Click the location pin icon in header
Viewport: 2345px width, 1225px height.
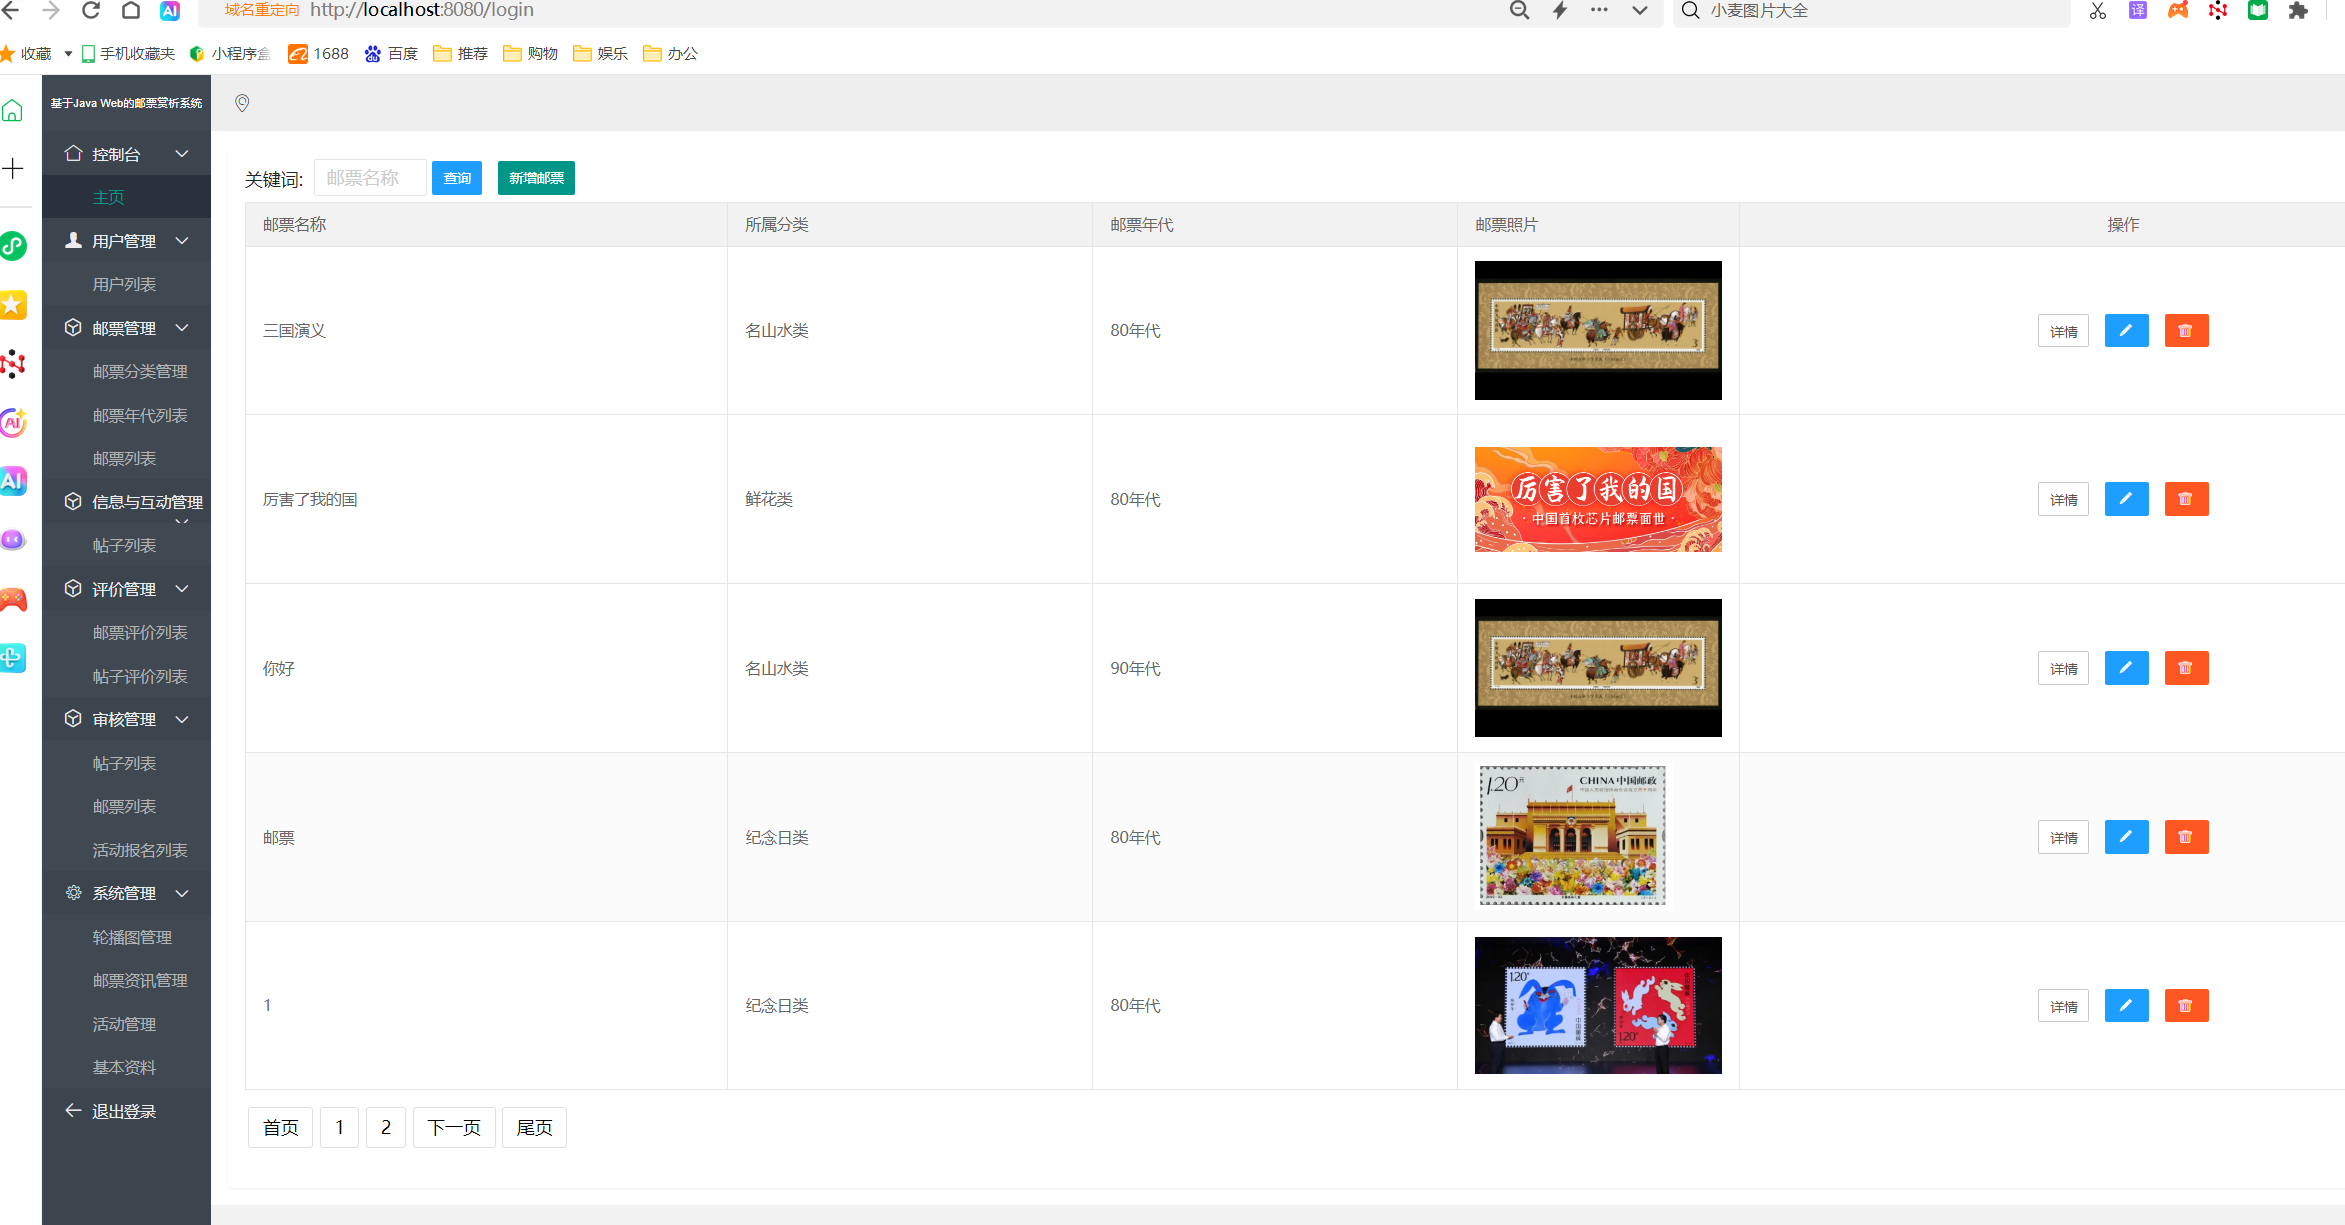pos(242,103)
